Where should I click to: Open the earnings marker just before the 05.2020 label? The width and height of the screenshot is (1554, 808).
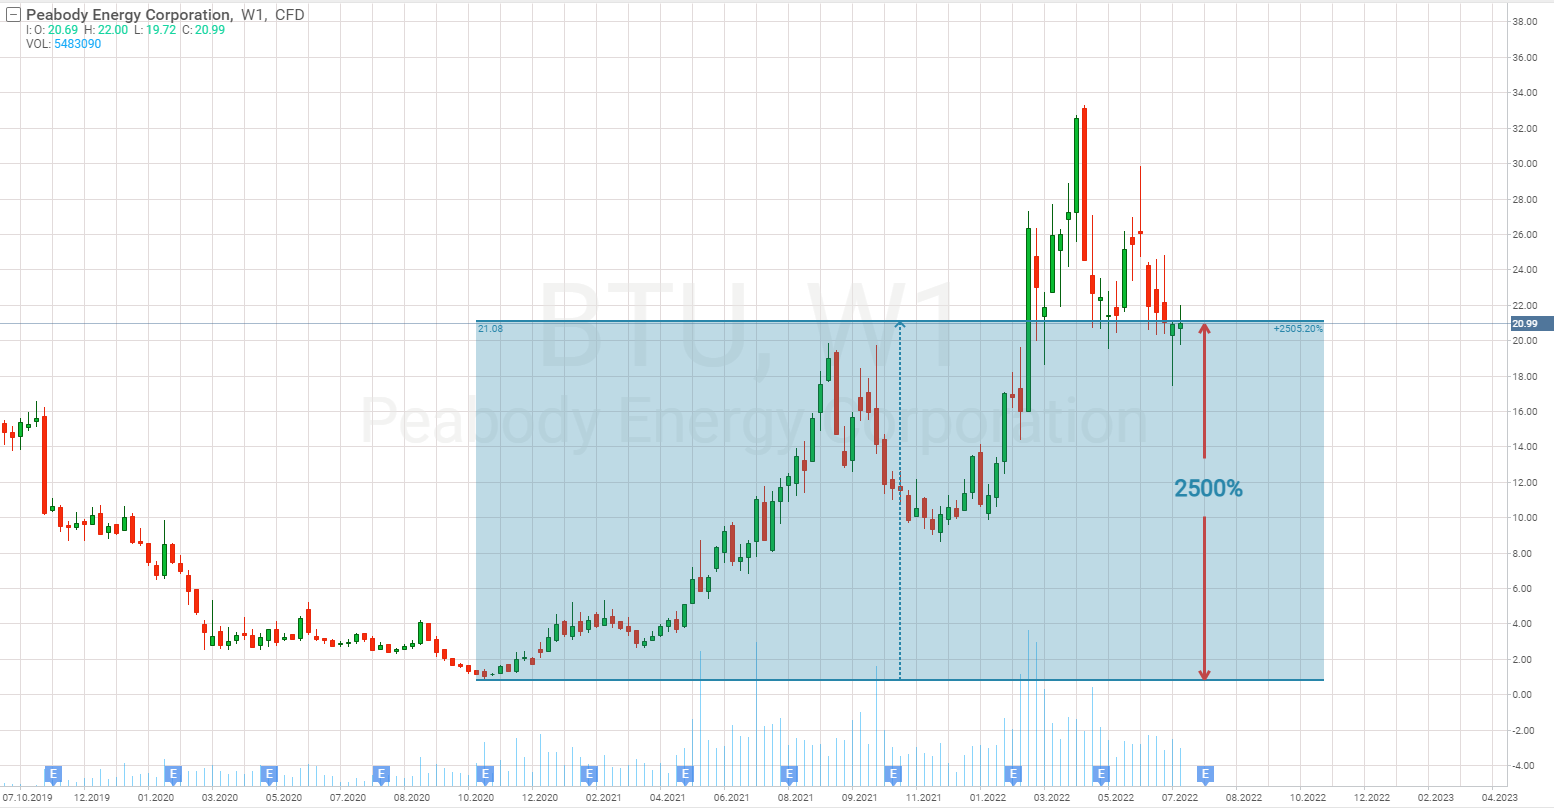tap(268, 773)
